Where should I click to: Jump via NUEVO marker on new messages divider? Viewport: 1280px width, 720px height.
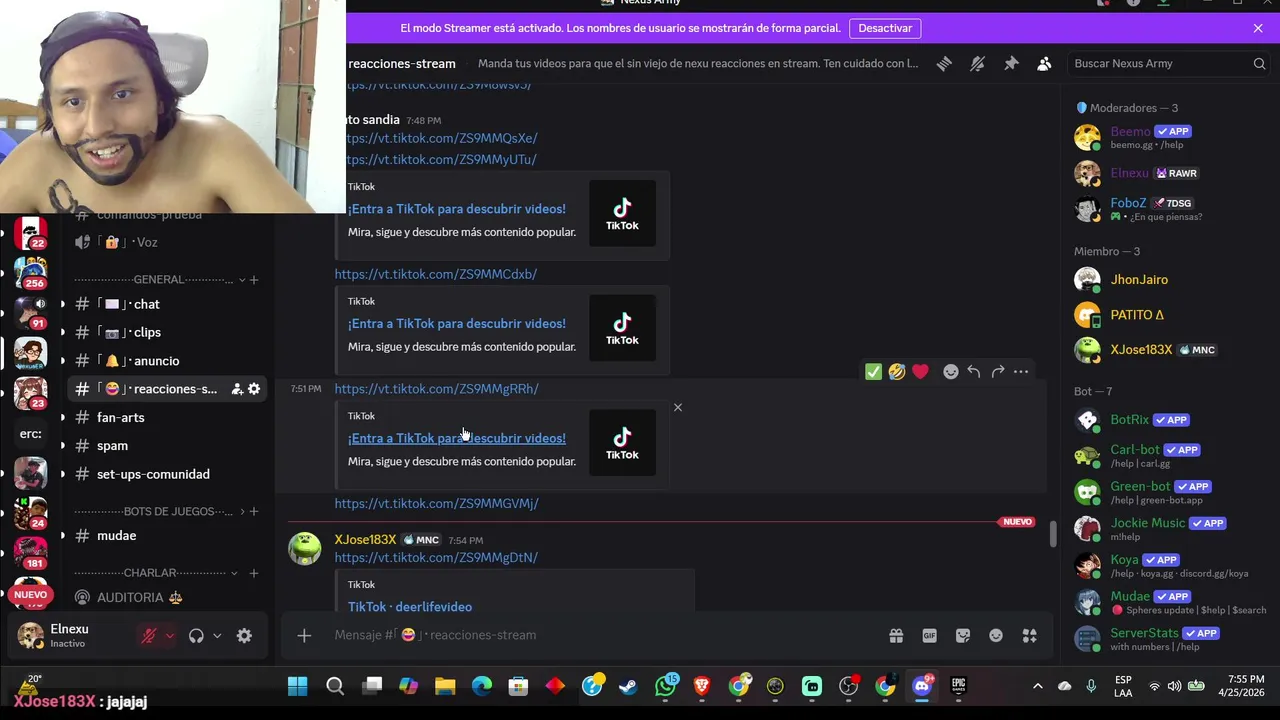point(1017,521)
